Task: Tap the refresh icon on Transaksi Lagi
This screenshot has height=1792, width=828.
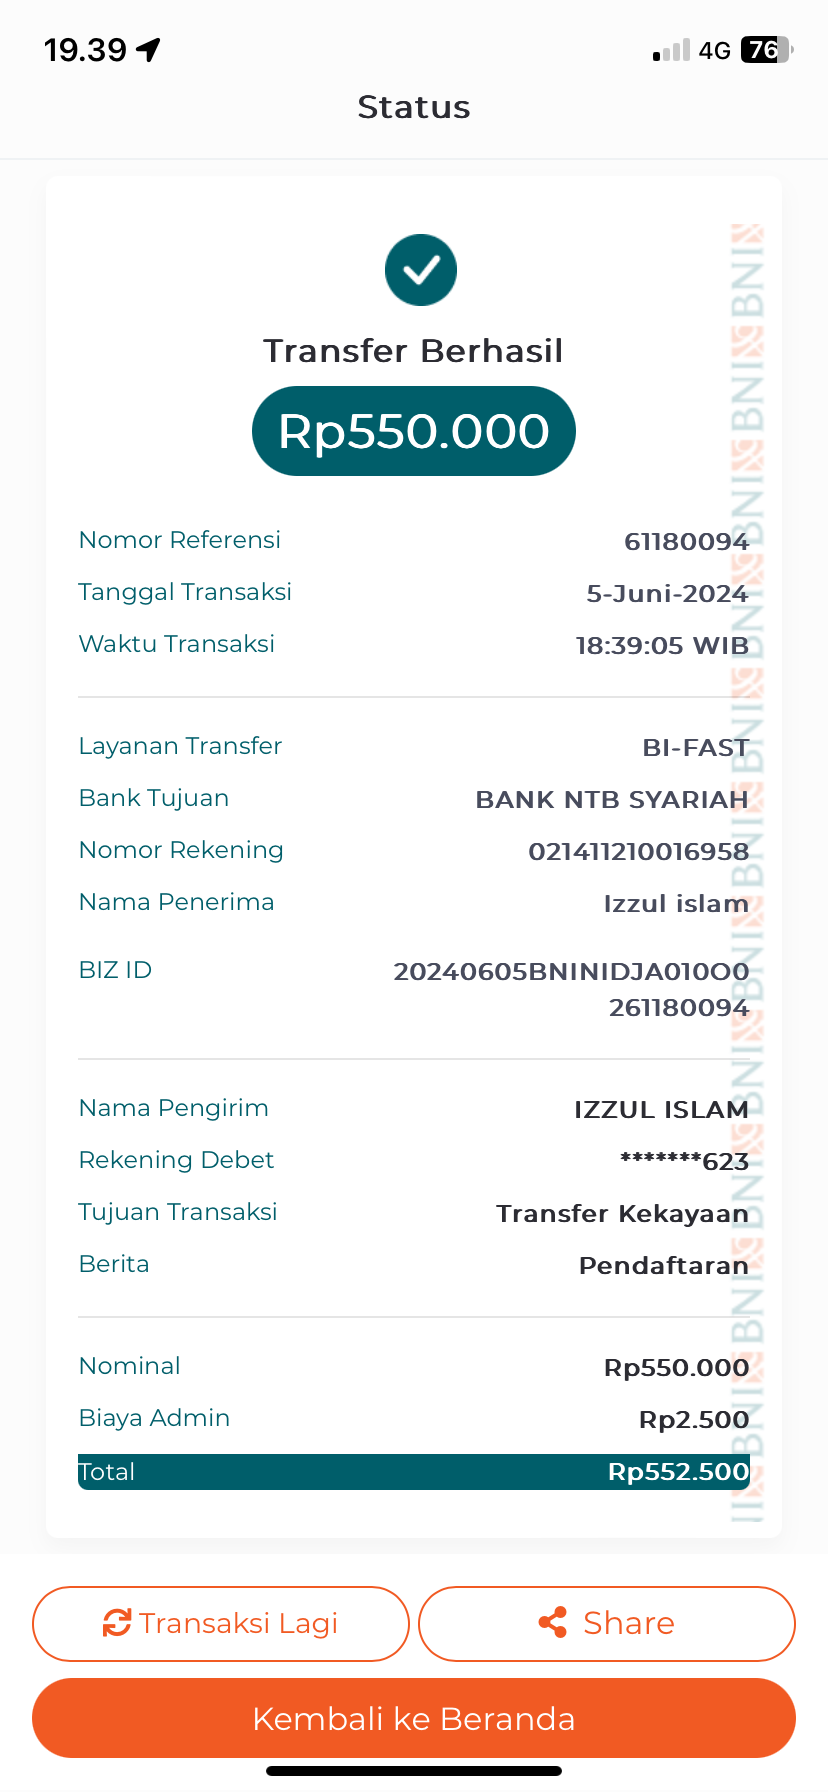Action: coord(117,1623)
